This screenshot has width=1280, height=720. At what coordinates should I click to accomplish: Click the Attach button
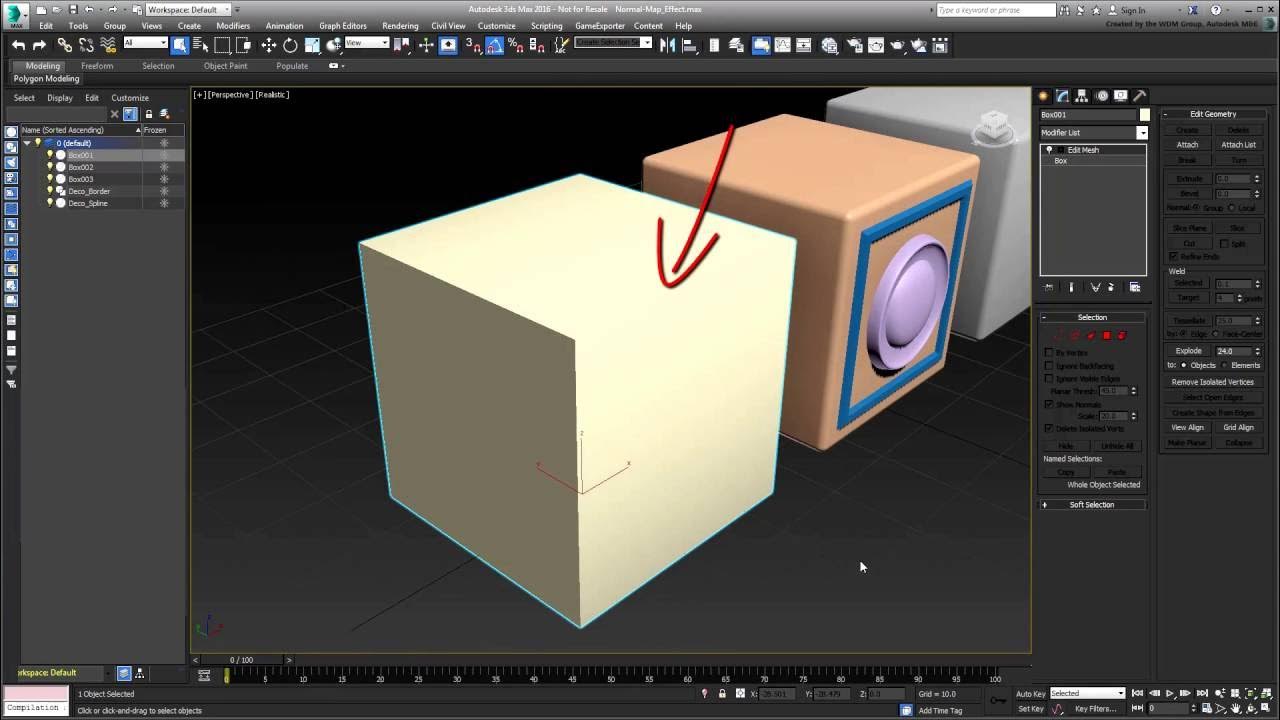1187,145
